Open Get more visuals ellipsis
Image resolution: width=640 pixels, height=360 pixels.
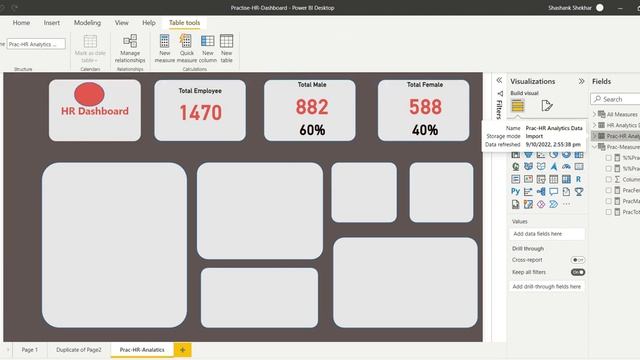(x=567, y=204)
